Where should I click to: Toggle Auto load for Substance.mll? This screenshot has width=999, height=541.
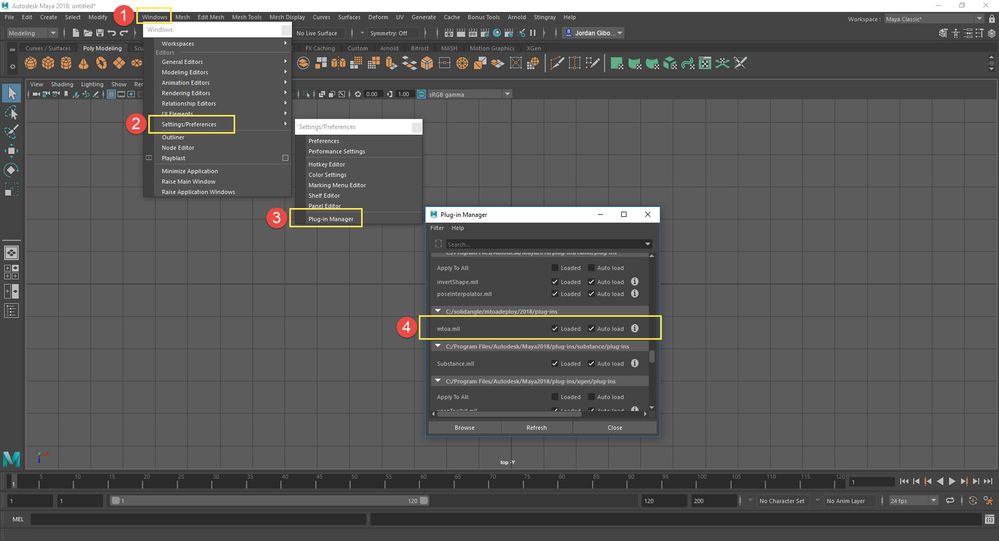[591, 363]
